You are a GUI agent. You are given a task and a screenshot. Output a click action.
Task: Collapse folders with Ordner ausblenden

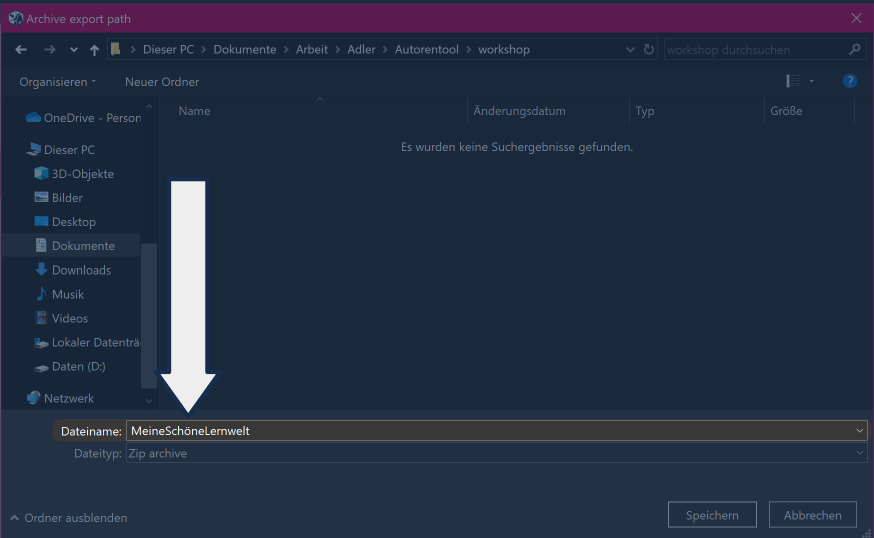(x=69, y=518)
